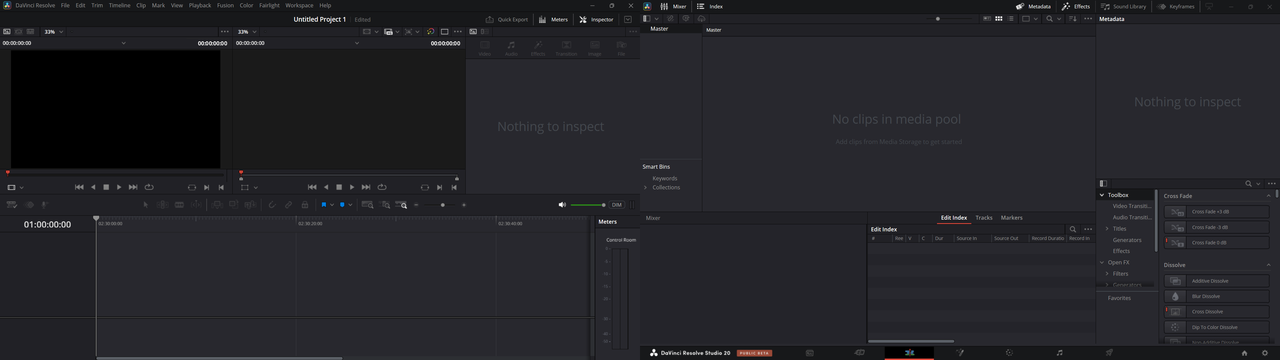Toggle the Meters panel button
This screenshot has width=1280, height=360.
553,19
